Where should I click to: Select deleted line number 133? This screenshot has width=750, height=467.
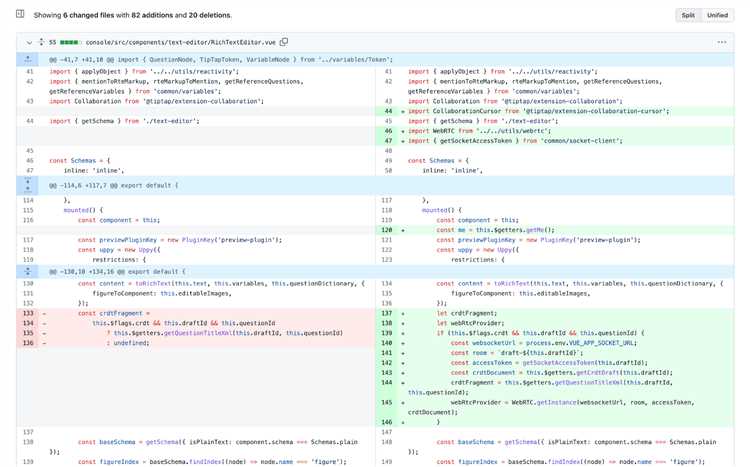(x=28, y=313)
